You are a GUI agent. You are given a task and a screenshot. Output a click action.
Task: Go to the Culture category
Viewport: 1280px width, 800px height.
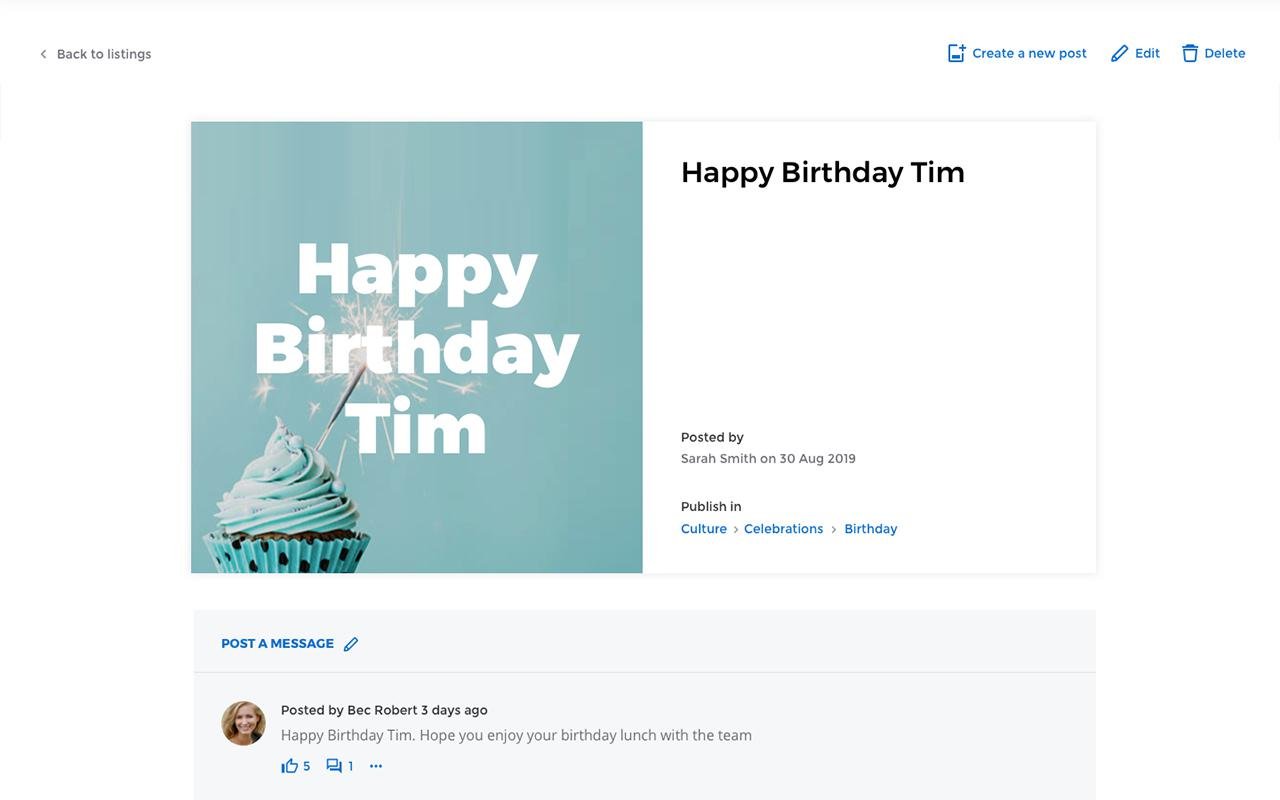(x=704, y=529)
